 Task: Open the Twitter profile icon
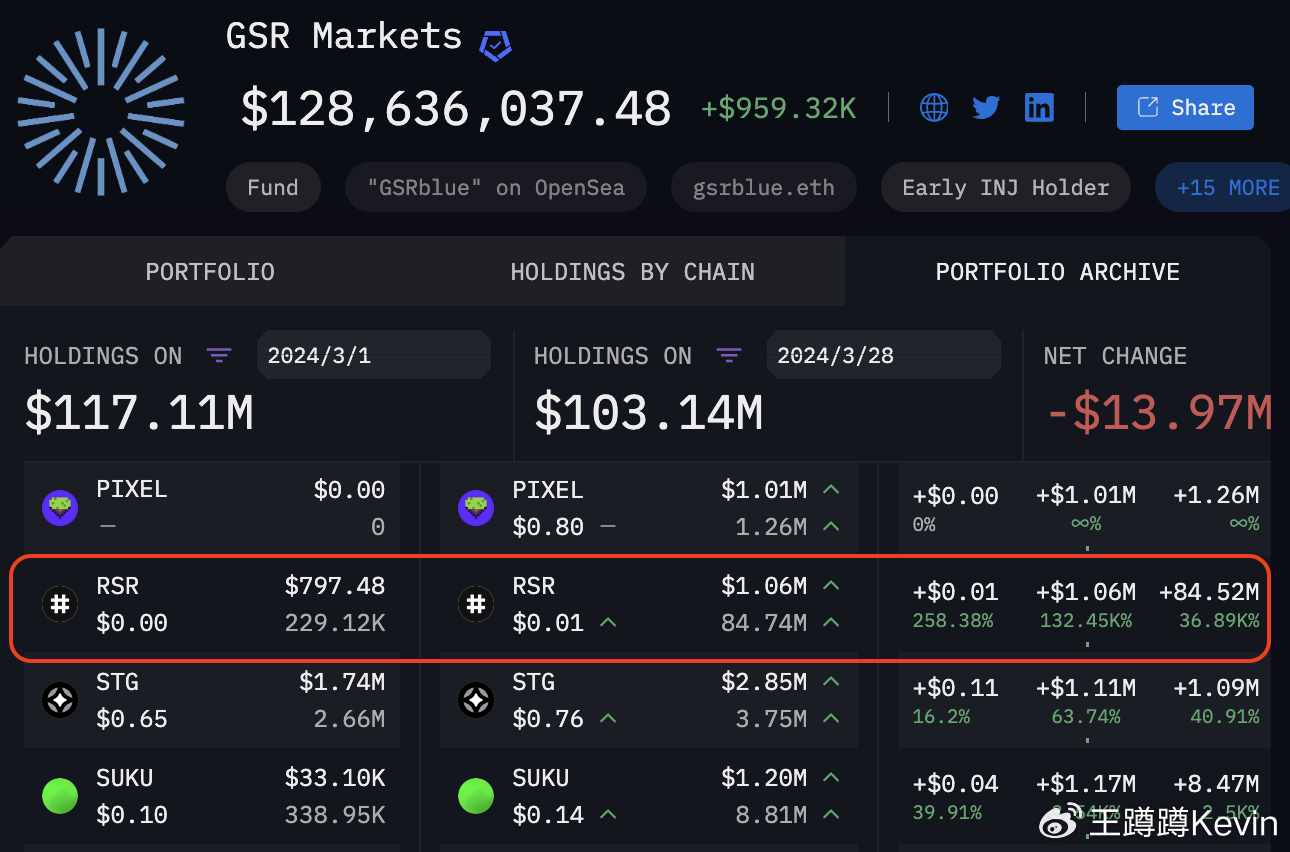pos(986,107)
